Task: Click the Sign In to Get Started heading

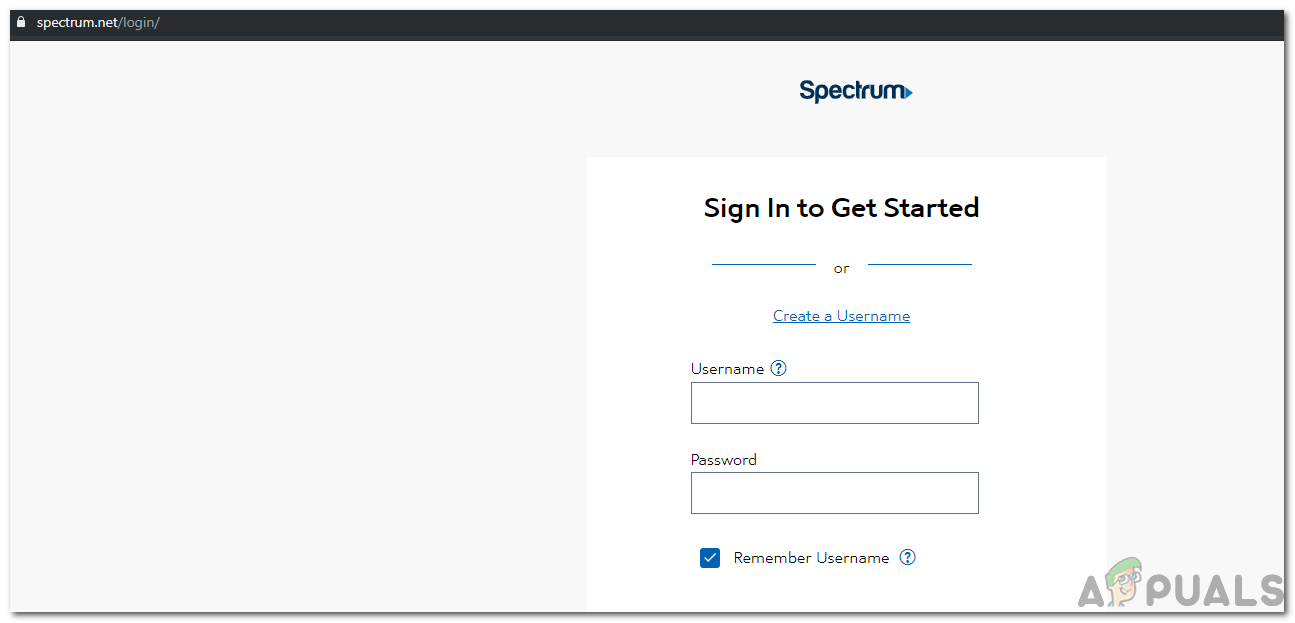Action: tap(841, 208)
